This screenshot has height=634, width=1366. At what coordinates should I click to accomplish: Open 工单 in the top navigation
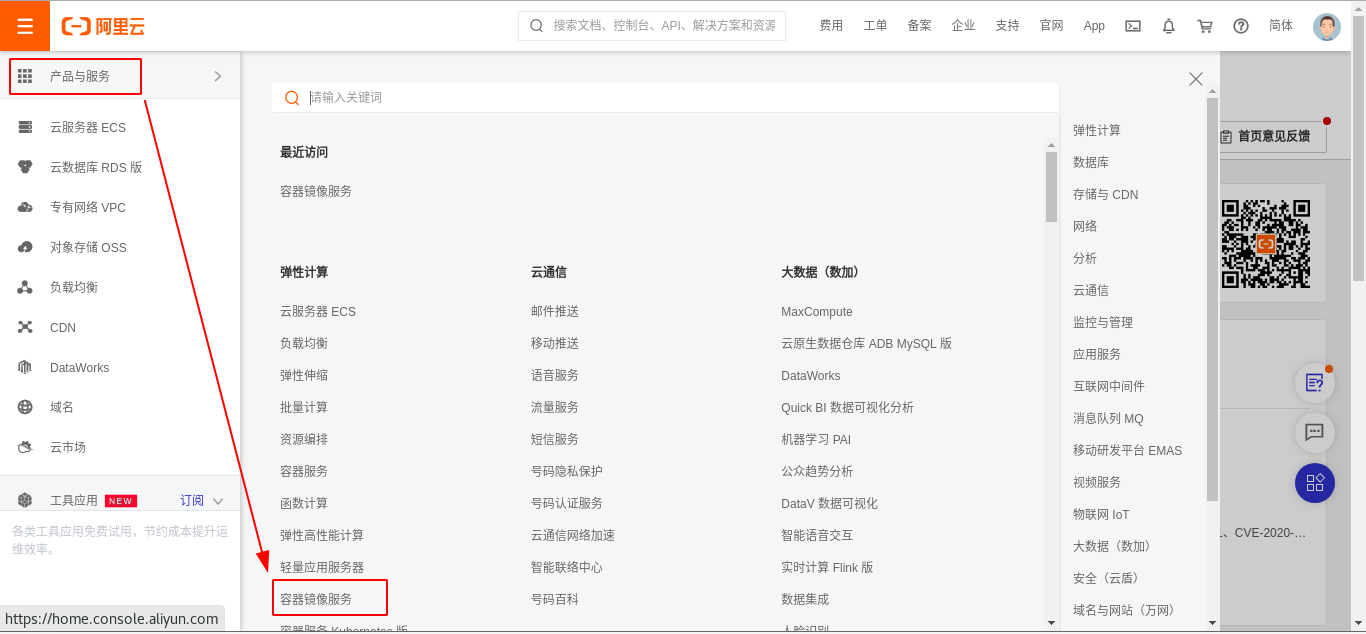click(875, 26)
